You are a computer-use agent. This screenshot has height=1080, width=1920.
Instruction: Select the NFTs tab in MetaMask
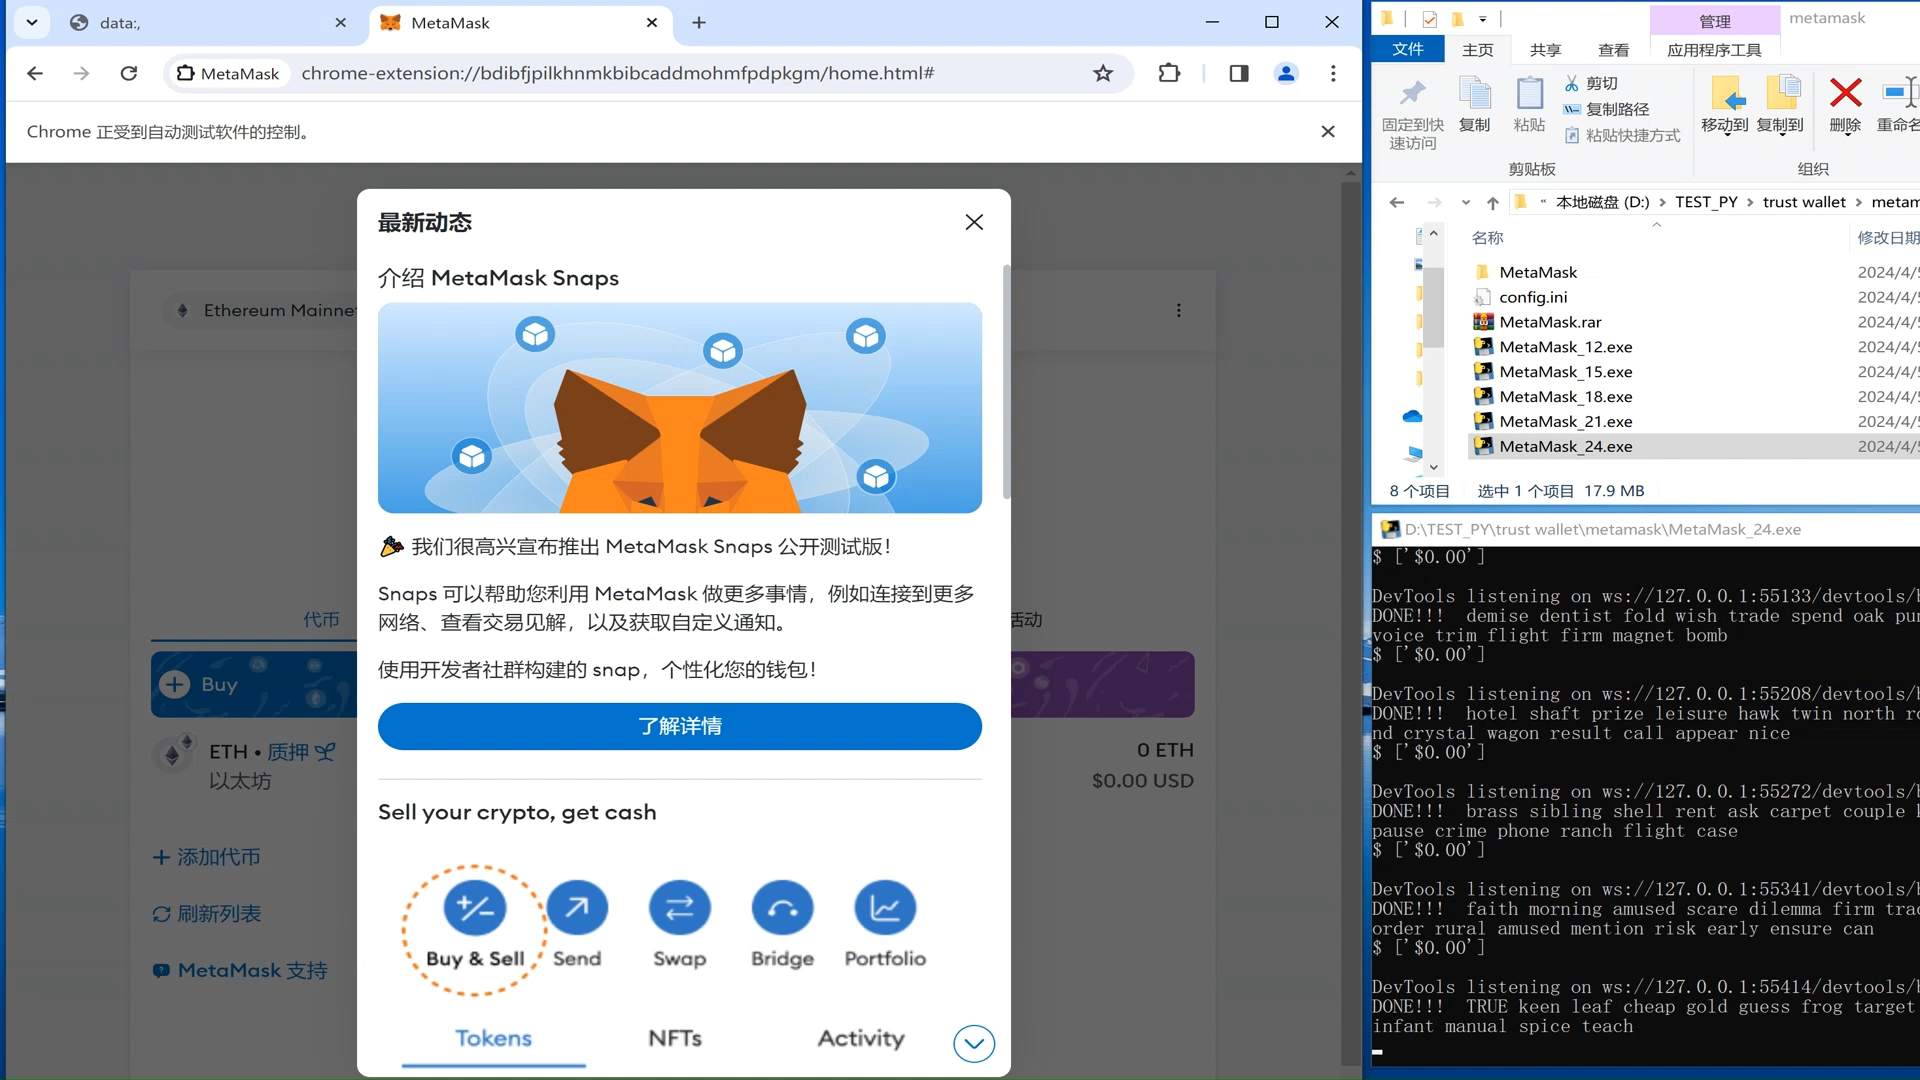(x=675, y=1038)
